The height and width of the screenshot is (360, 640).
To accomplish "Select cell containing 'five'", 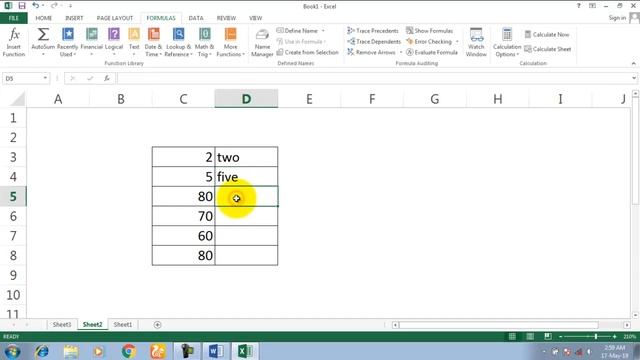I will tap(247, 177).
